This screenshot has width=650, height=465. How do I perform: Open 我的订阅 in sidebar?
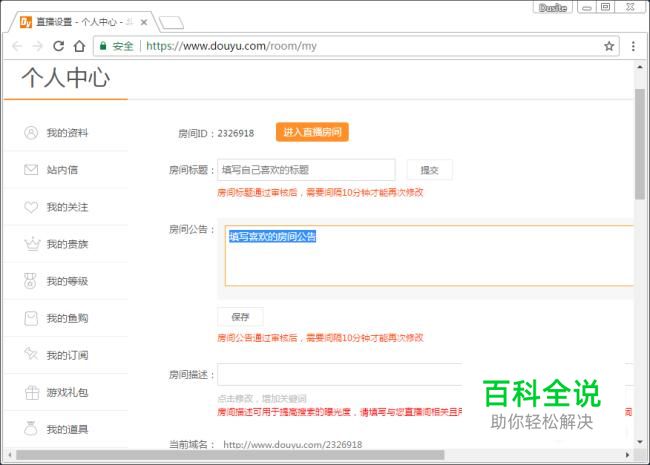(x=67, y=355)
